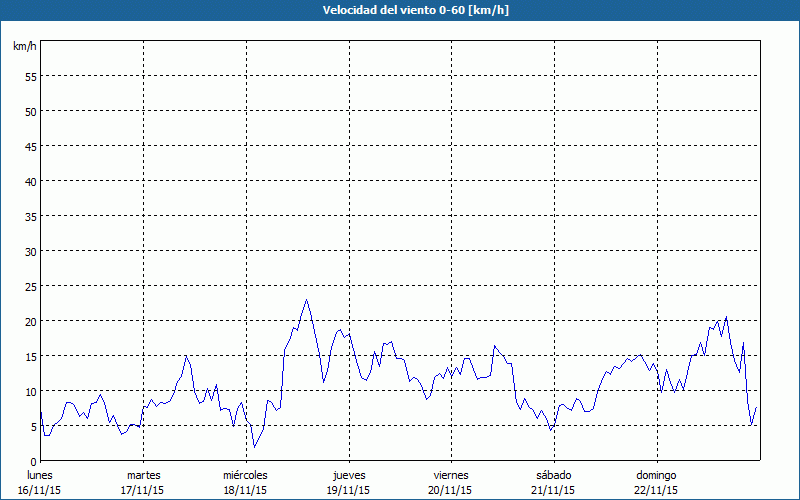
Task: Click the date label '16/11/15'
Action: pyautogui.click(x=40, y=490)
